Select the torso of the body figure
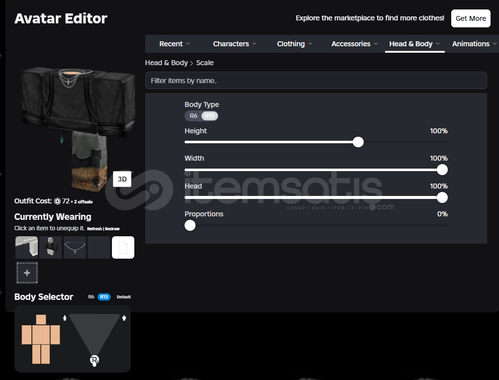 tap(41, 335)
